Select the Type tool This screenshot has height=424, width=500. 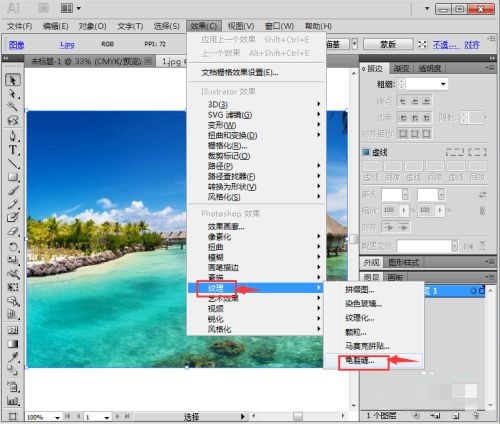(13, 150)
